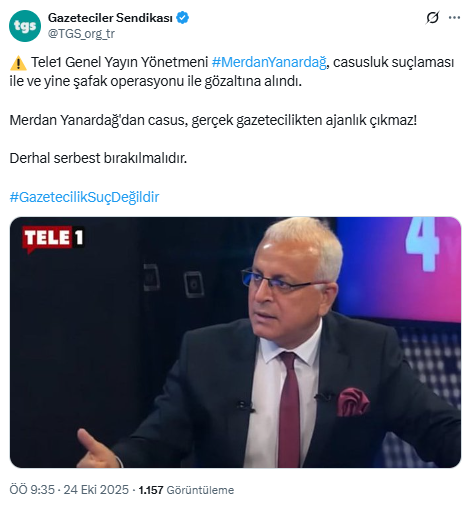Click the man's red pocket square
The height and width of the screenshot is (505, 474).
[353, 401]
